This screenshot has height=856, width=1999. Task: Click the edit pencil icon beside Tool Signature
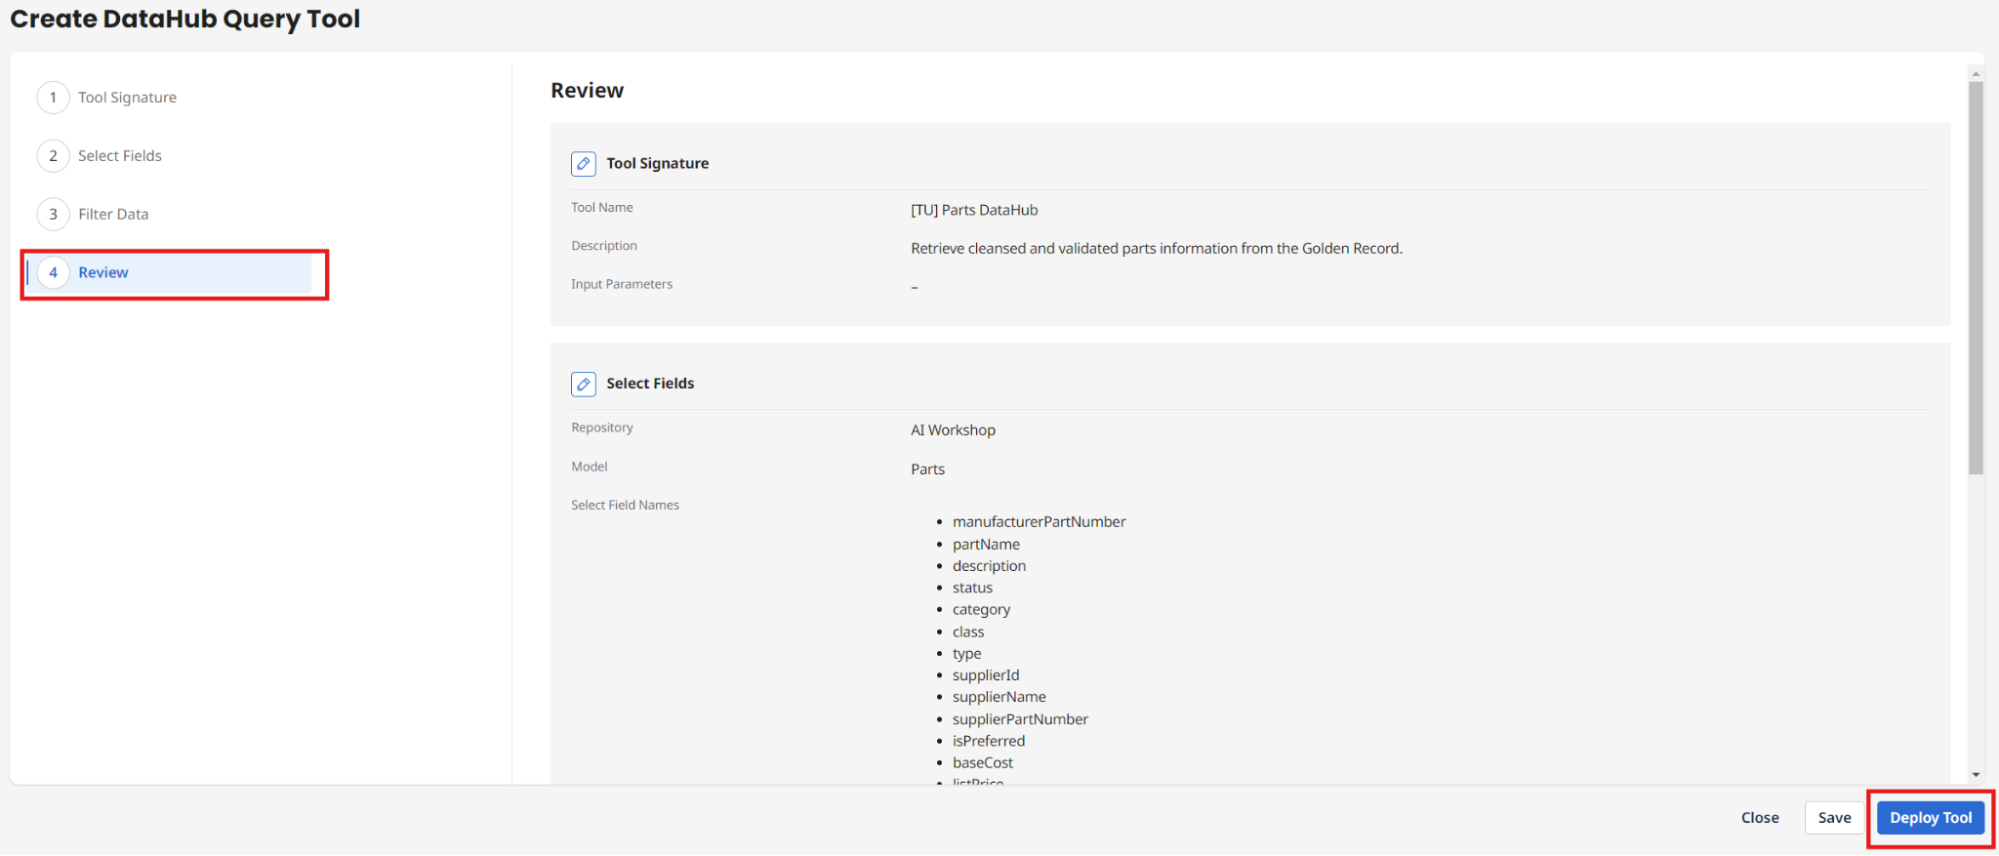pyautogui.click(x=583, y=164)
